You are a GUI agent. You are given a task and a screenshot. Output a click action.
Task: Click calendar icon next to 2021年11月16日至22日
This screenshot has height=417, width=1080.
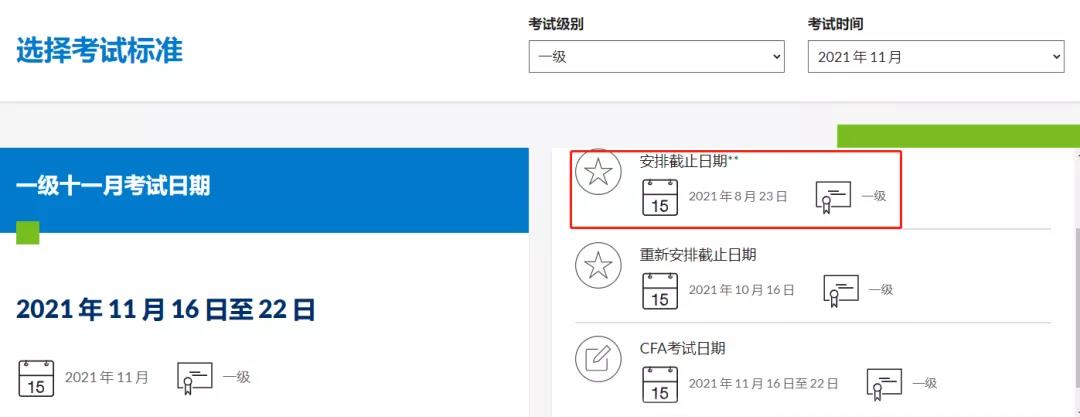click(660, 384)
